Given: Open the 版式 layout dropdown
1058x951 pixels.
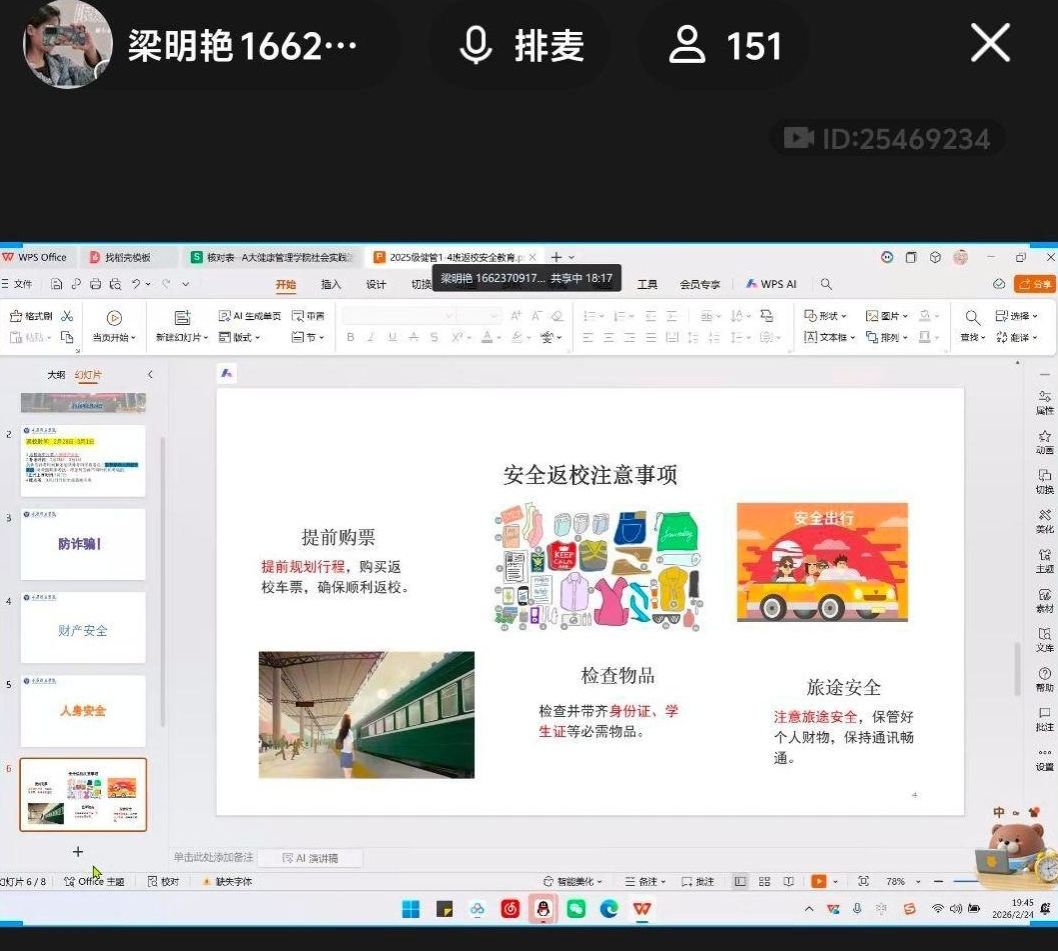Looking at the screenshot, I should 240,337.
